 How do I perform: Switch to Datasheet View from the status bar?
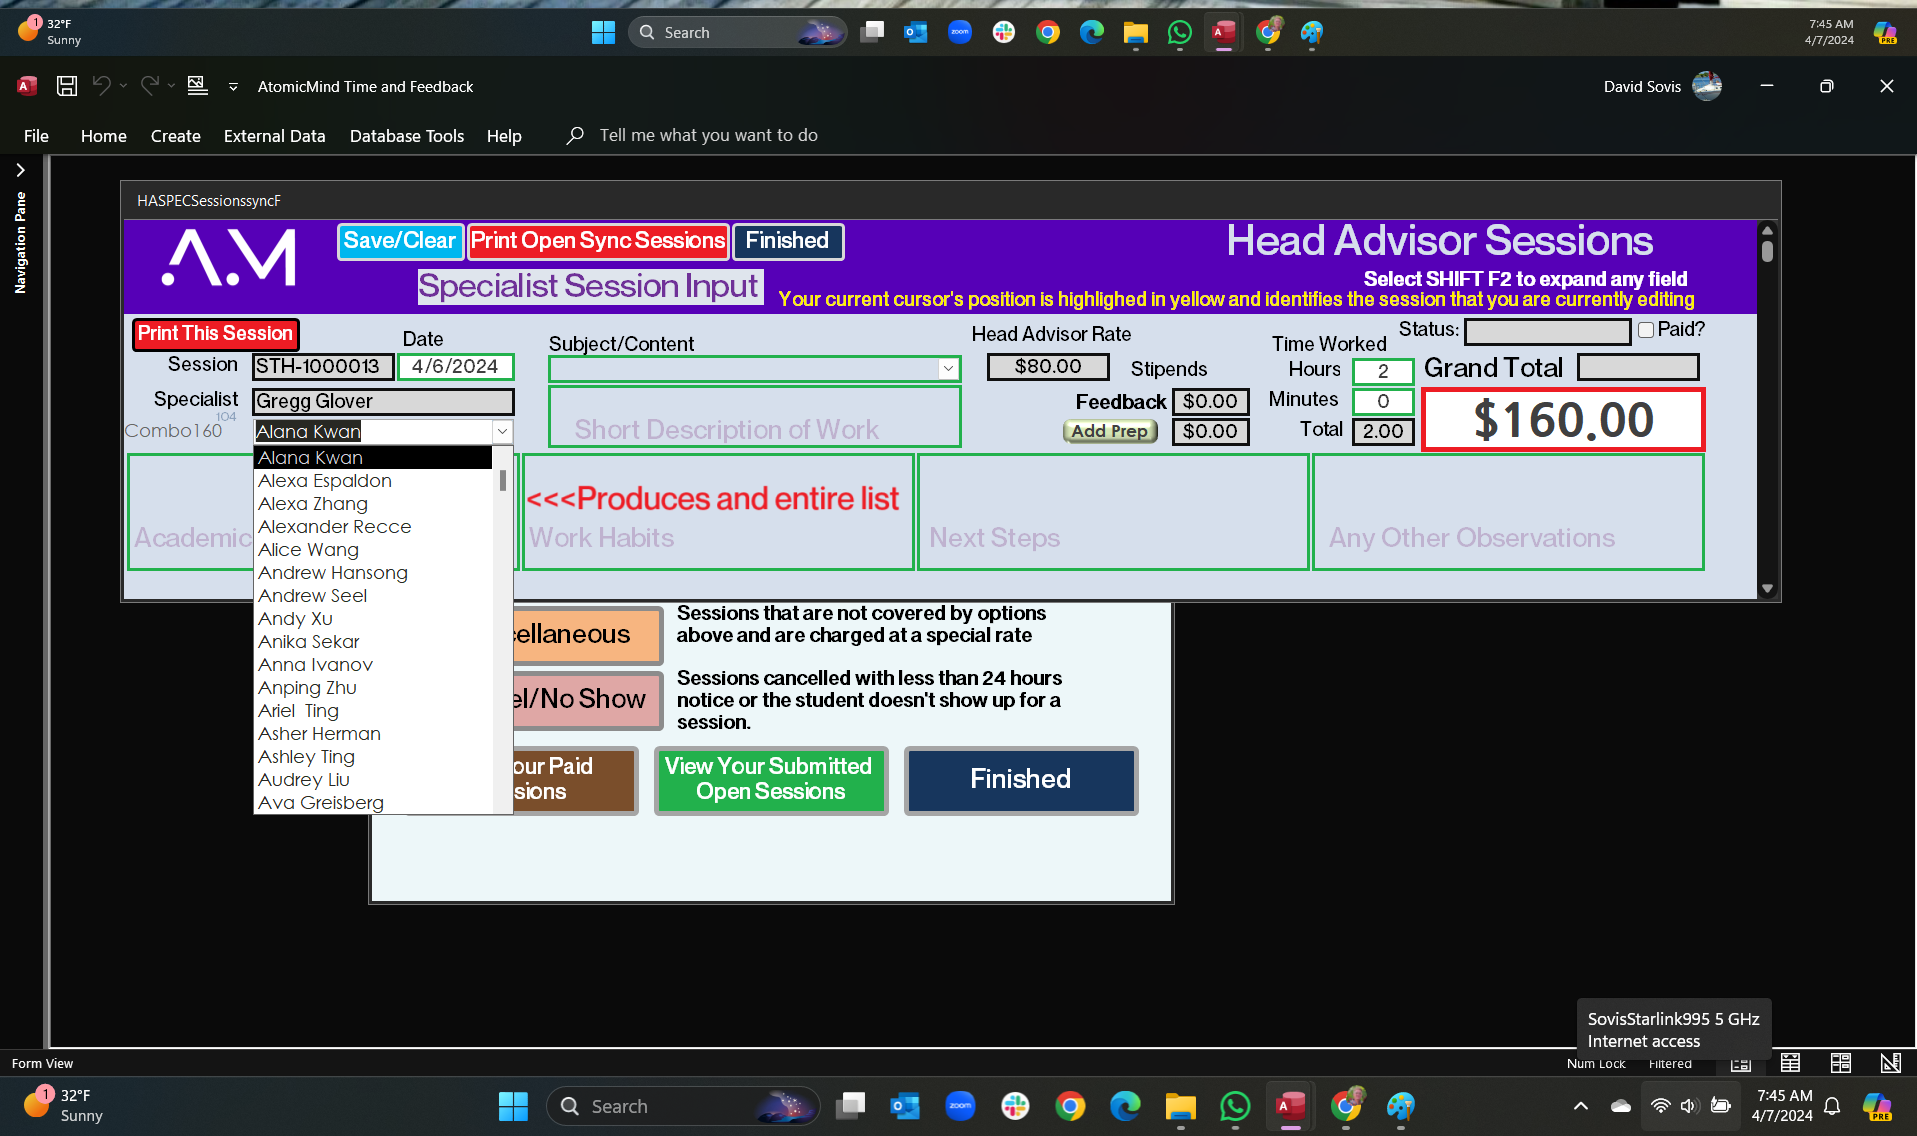[1790, 1063]
